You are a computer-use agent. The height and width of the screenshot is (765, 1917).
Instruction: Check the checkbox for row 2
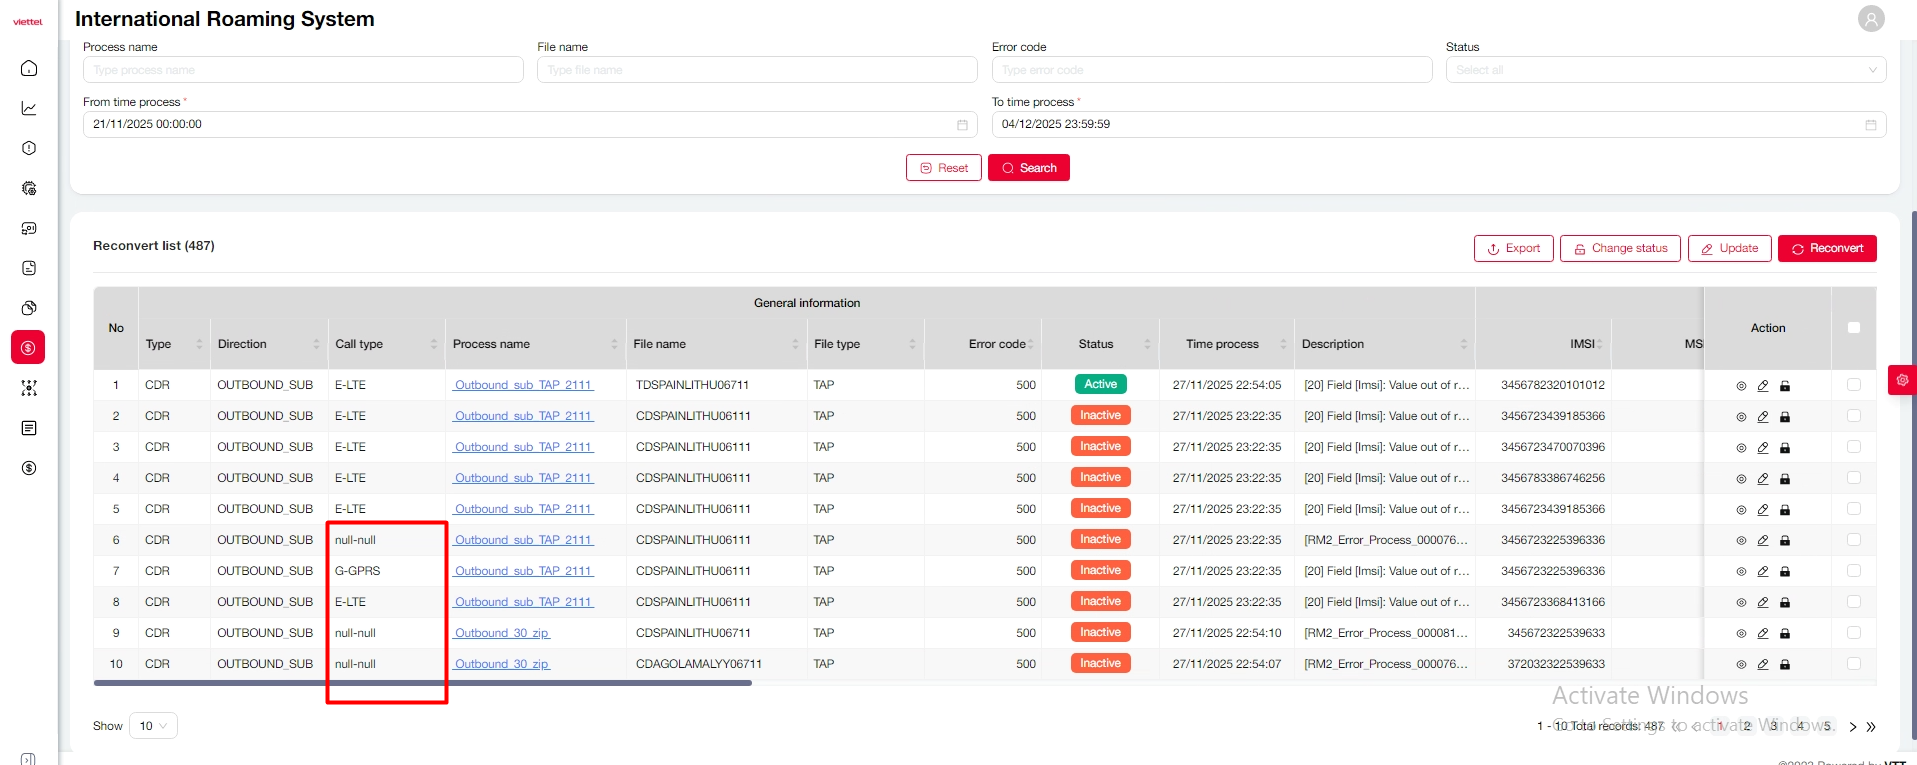click(1854, 416)
